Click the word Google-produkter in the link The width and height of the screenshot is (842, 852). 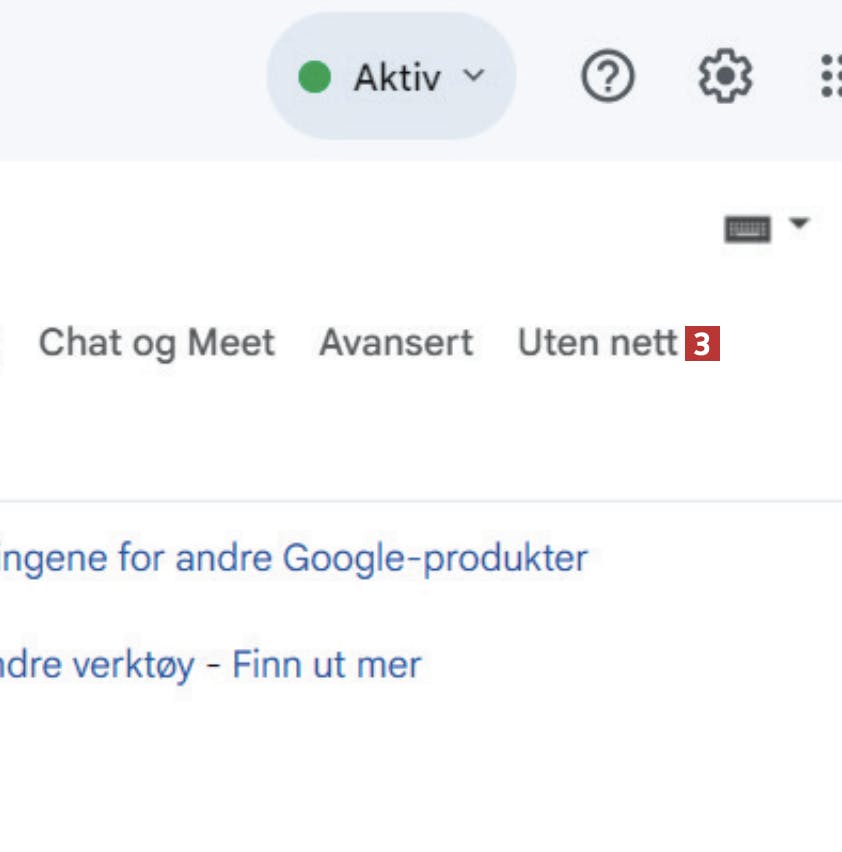click(x=435, y=557)
